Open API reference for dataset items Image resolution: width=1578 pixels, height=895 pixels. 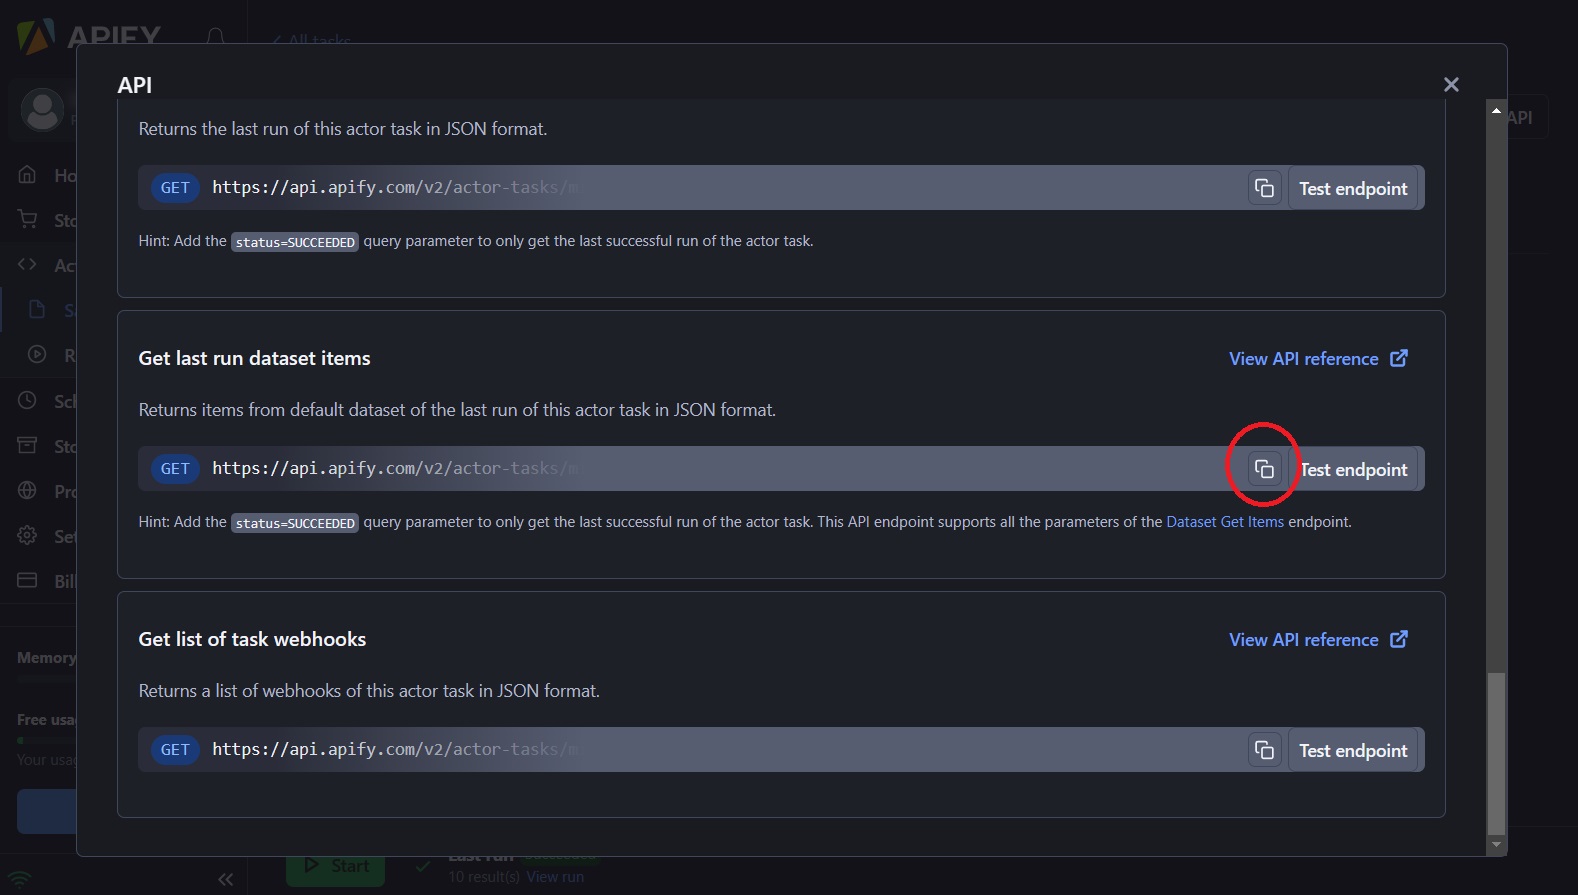coord(1317,359)
